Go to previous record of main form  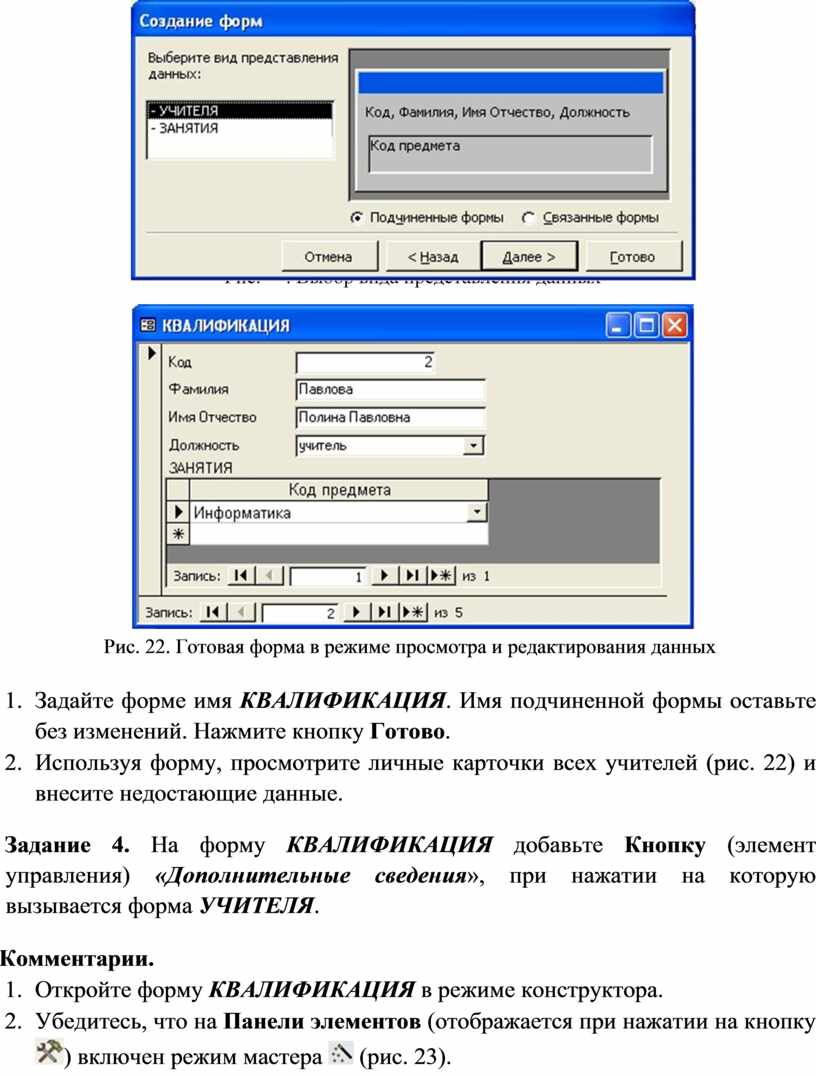(x=242, y=611)
